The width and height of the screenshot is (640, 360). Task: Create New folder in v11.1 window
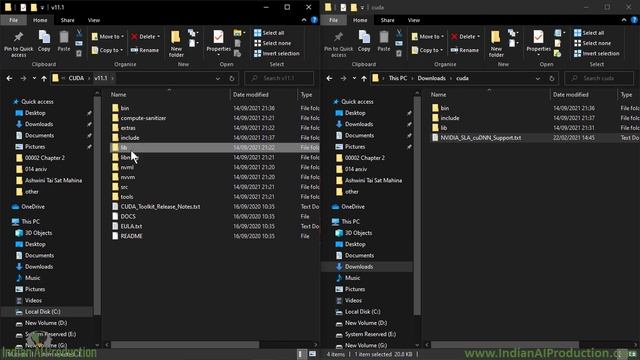click(x=176, y=44)
